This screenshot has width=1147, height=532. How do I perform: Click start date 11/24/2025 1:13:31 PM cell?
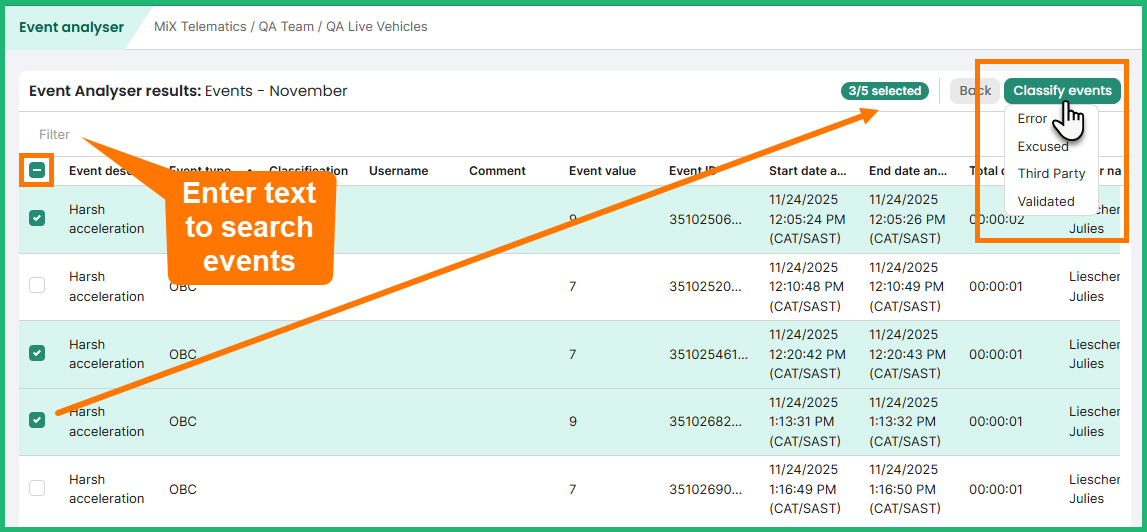[x=804, y=421]
